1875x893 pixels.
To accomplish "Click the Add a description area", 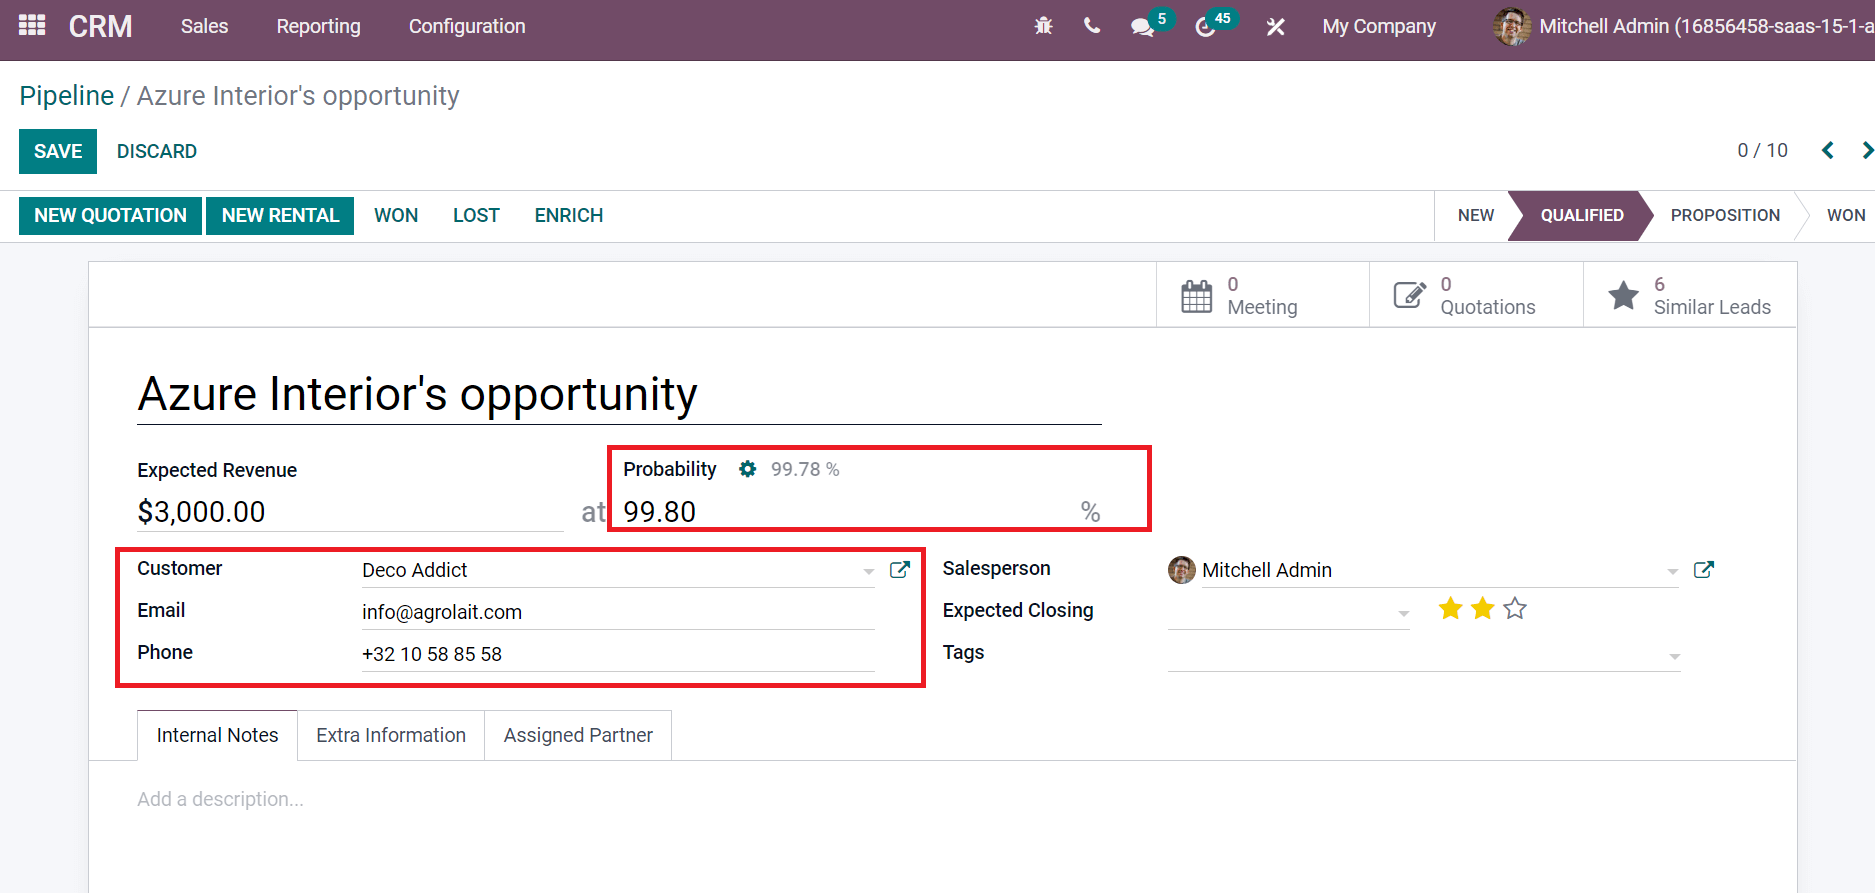I will click(x=220, y=799).
